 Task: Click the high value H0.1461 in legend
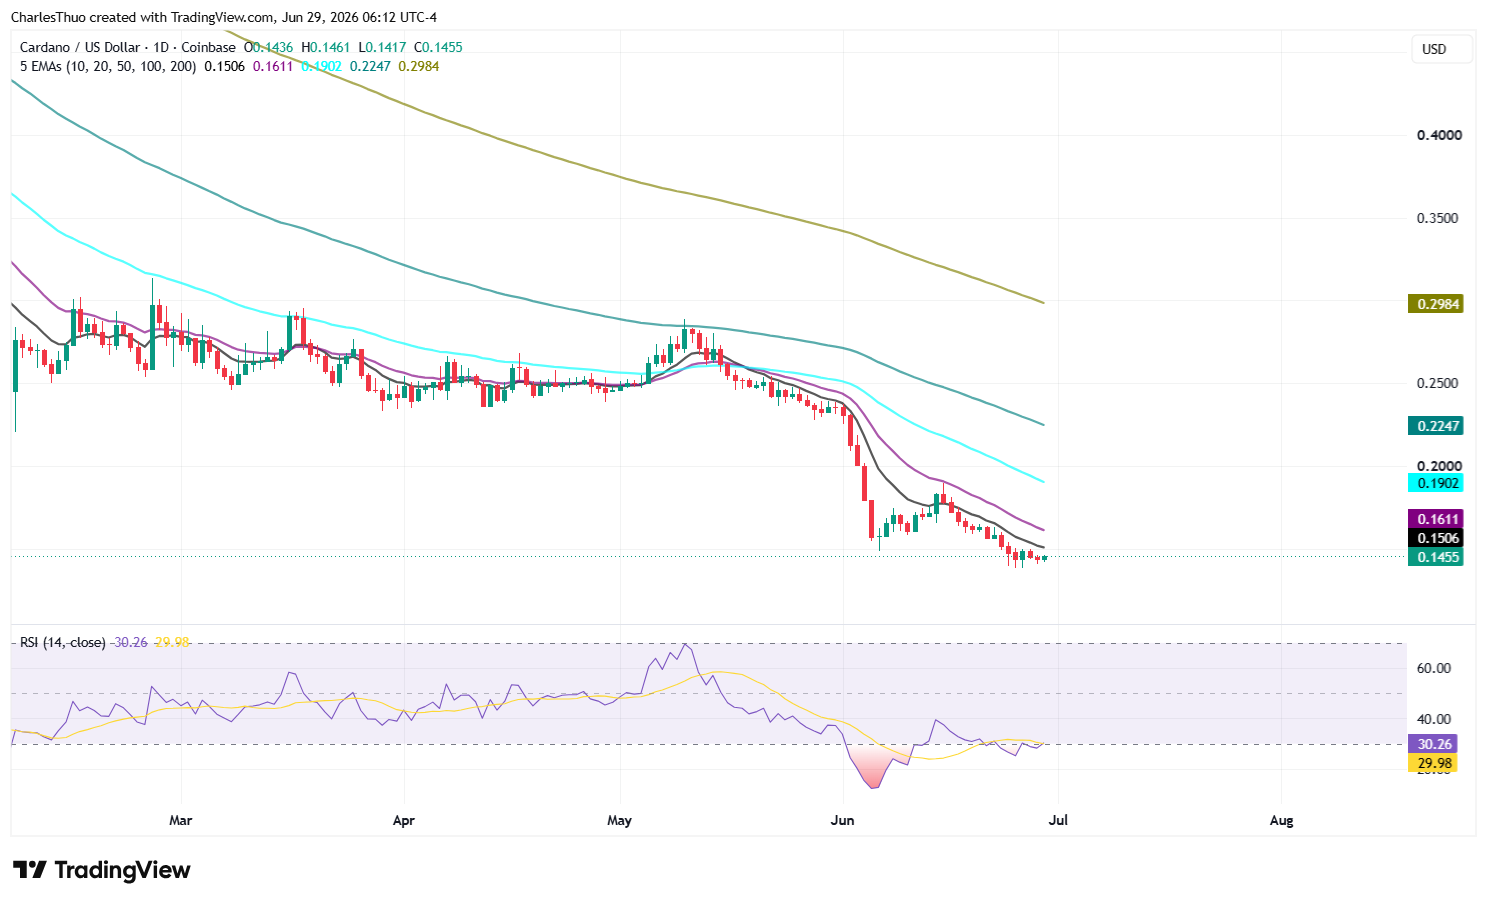(326, 47)
